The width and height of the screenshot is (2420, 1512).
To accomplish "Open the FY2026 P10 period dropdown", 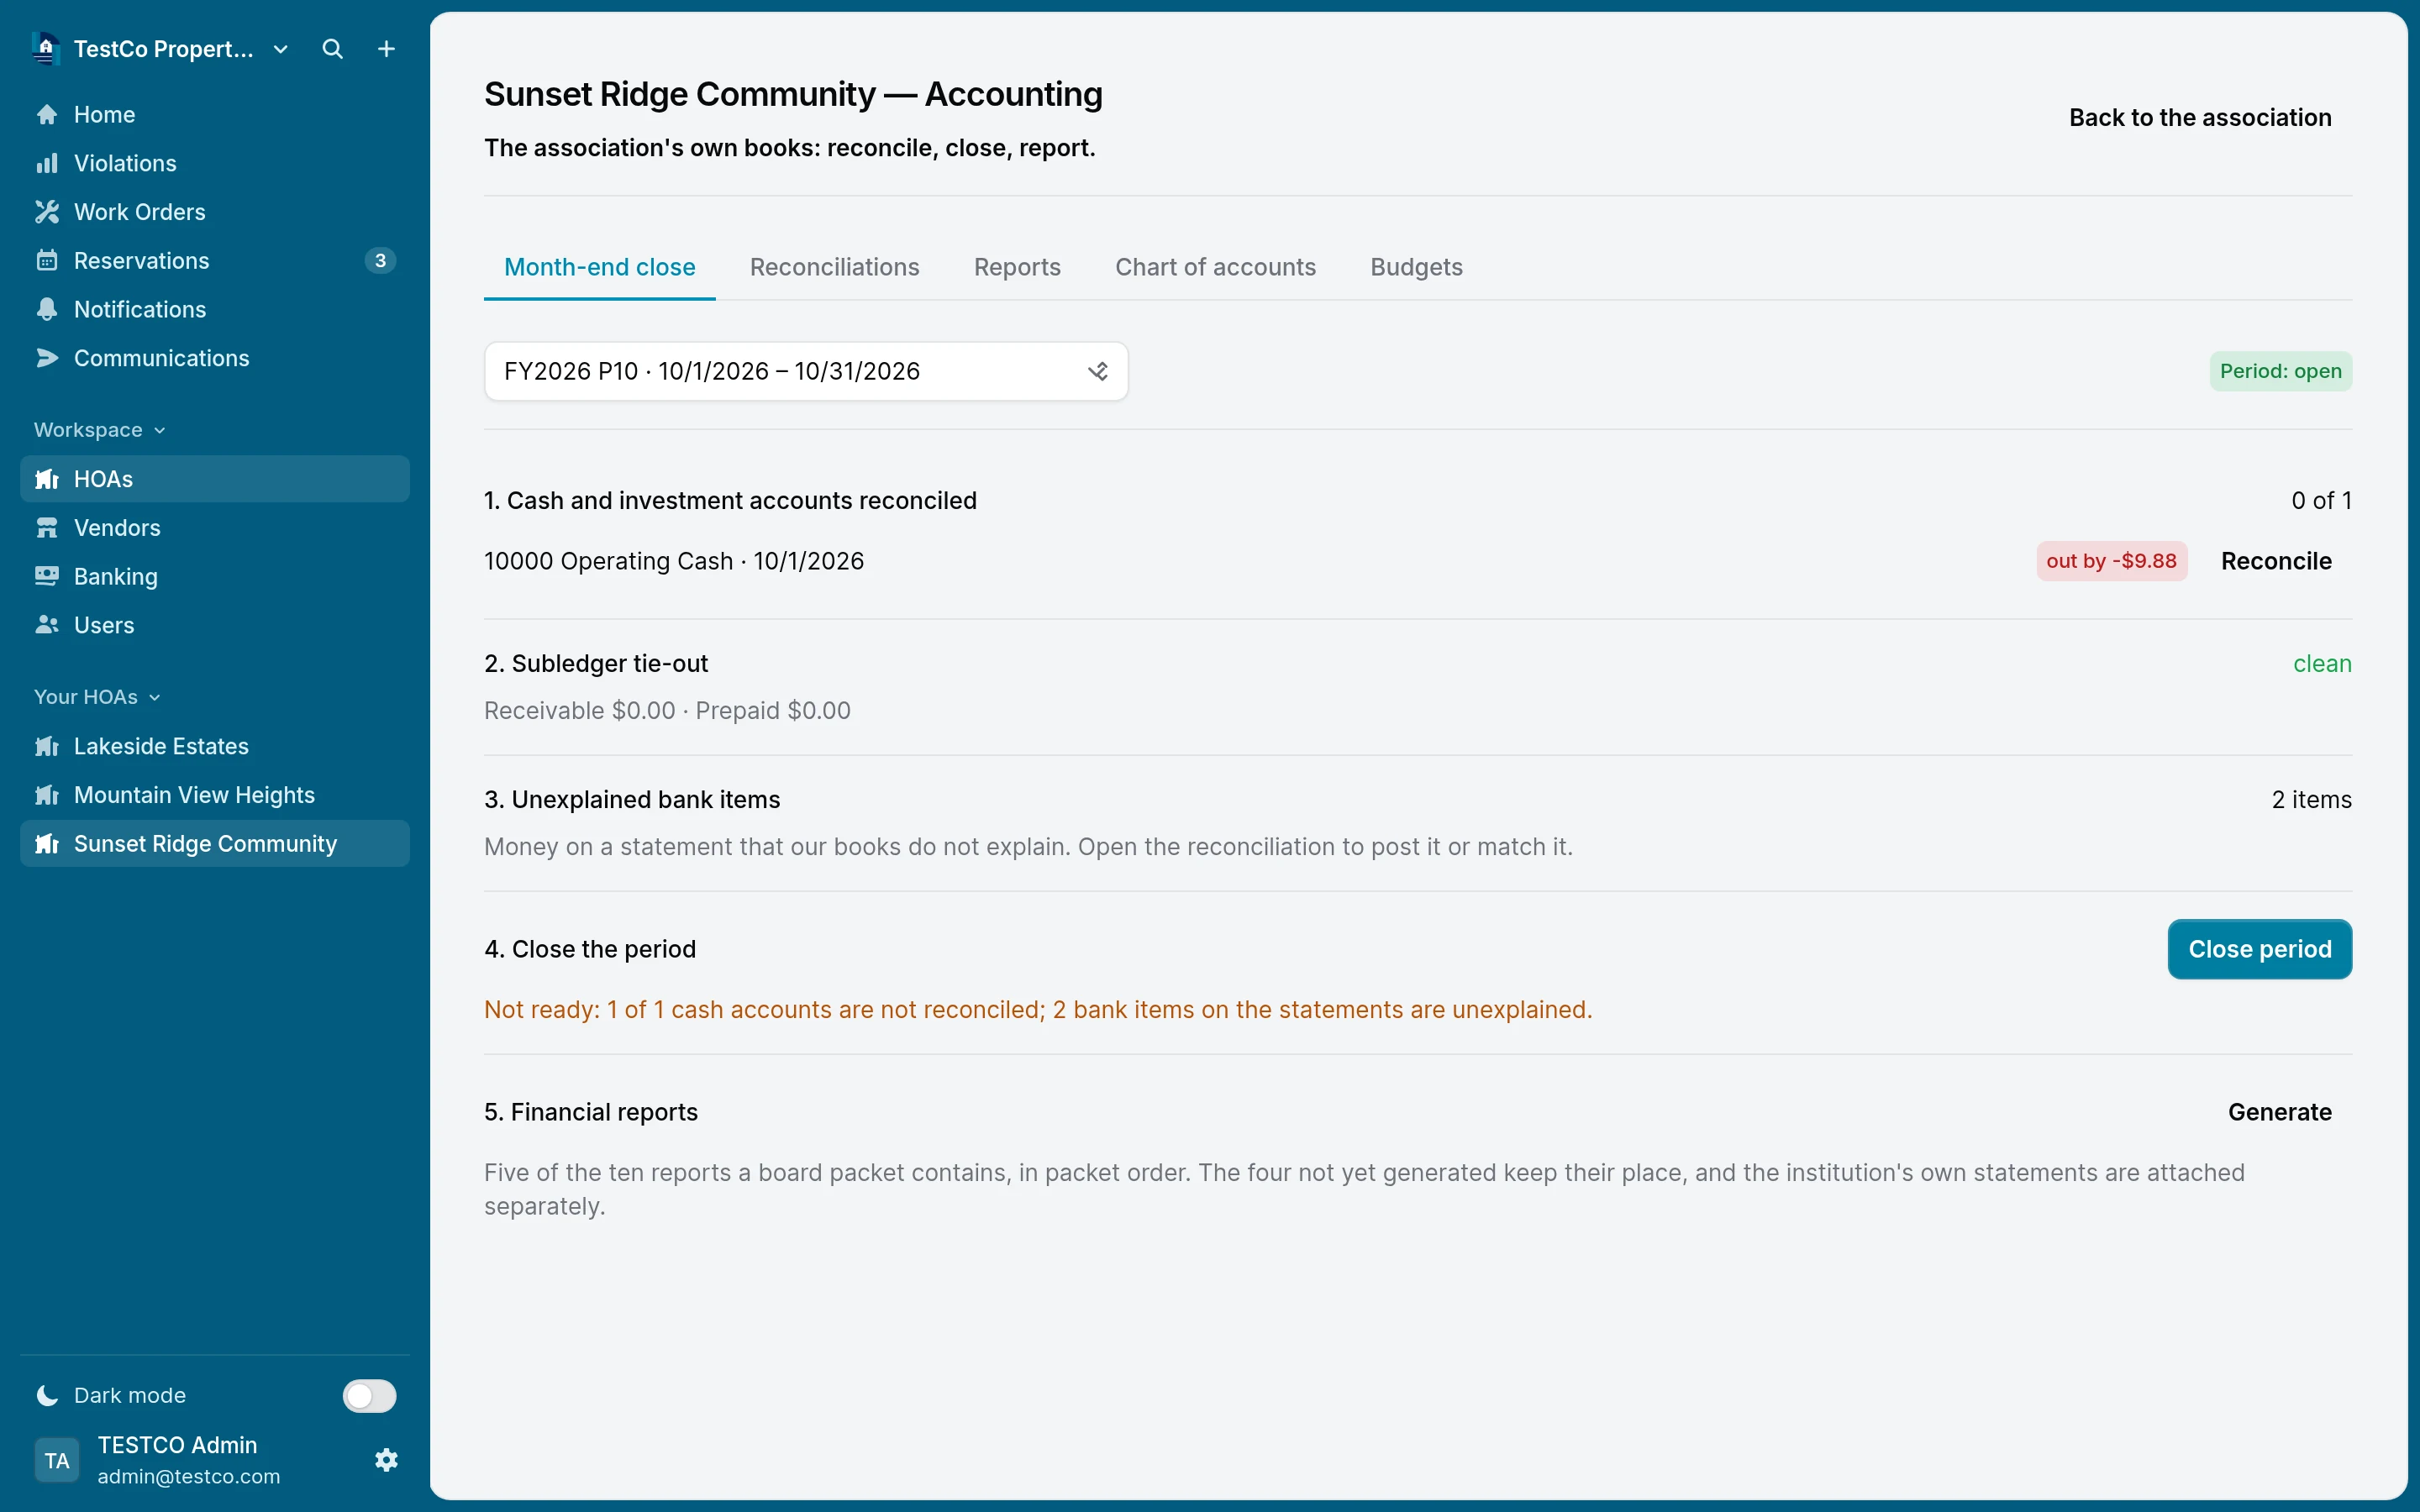I will 806,371.
